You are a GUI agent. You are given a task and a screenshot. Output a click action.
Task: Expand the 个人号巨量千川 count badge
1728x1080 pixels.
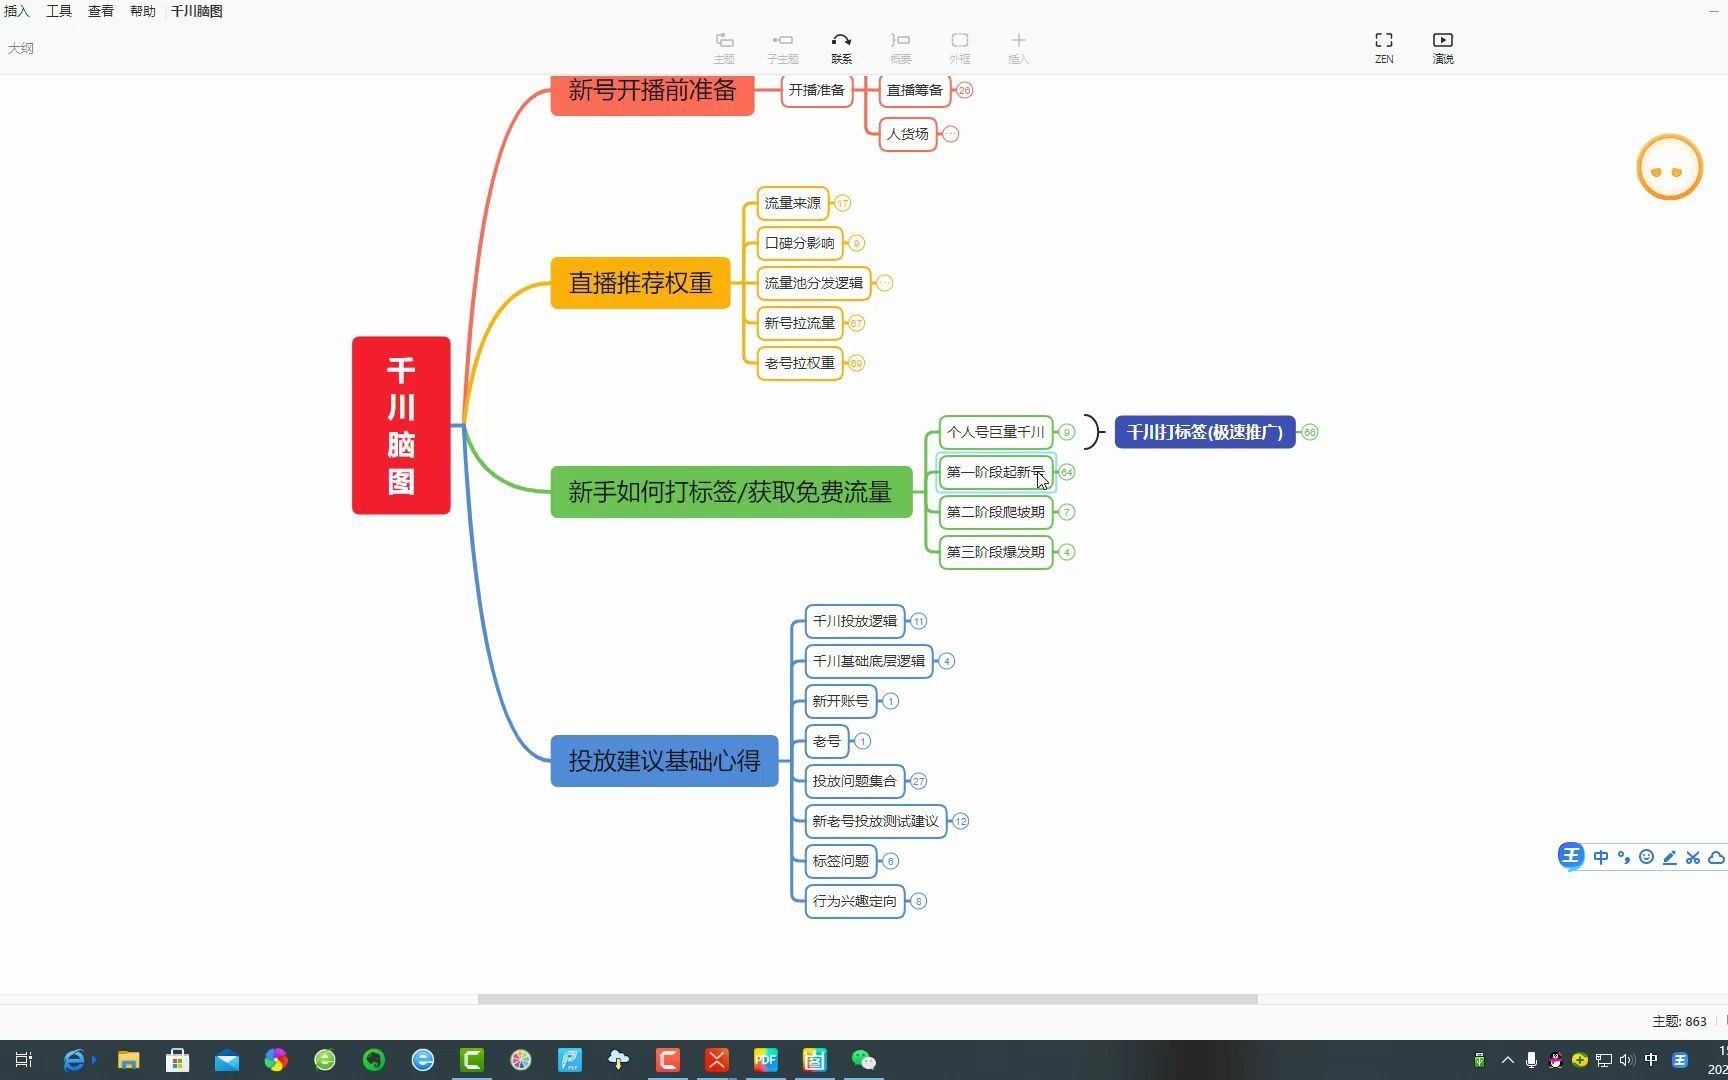1067,432
